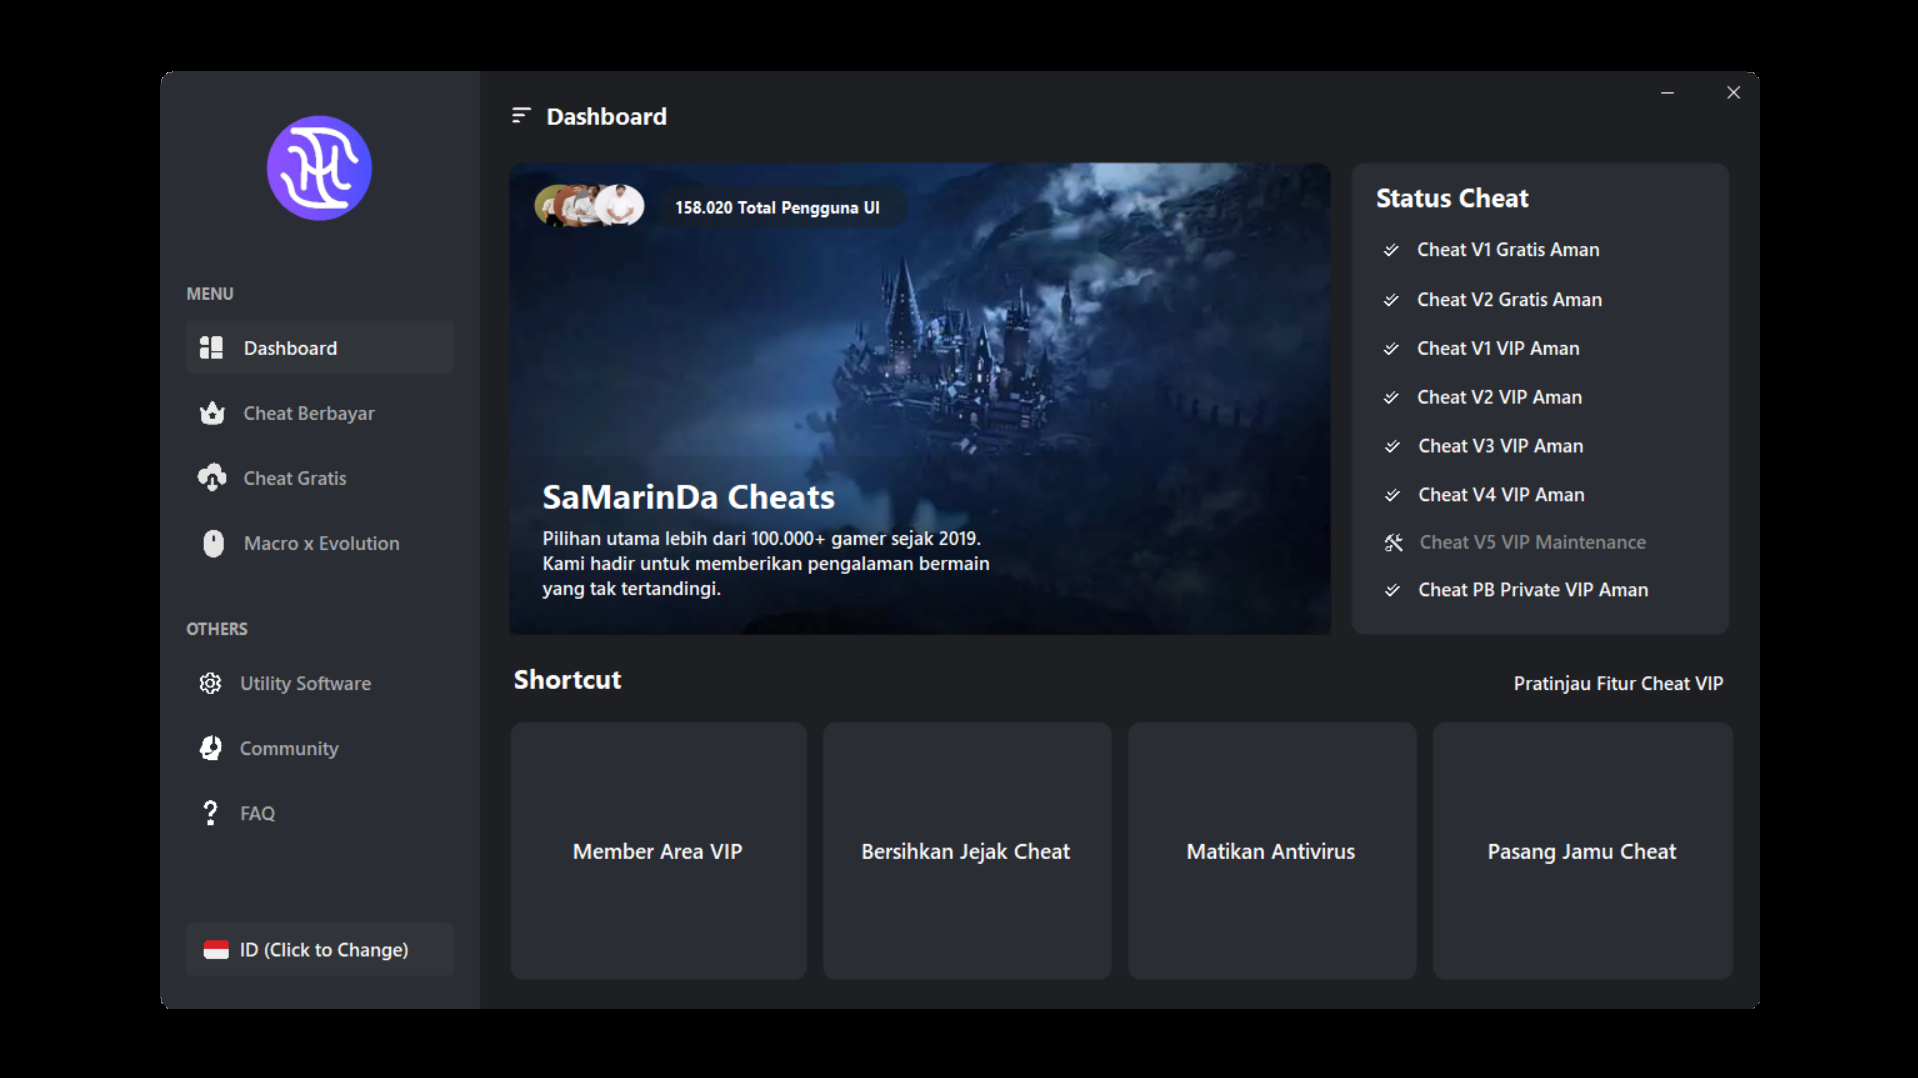1918x1078 pixels.
Task: Click the purple app logo in sidebar
Action: (x=319, y=168)
